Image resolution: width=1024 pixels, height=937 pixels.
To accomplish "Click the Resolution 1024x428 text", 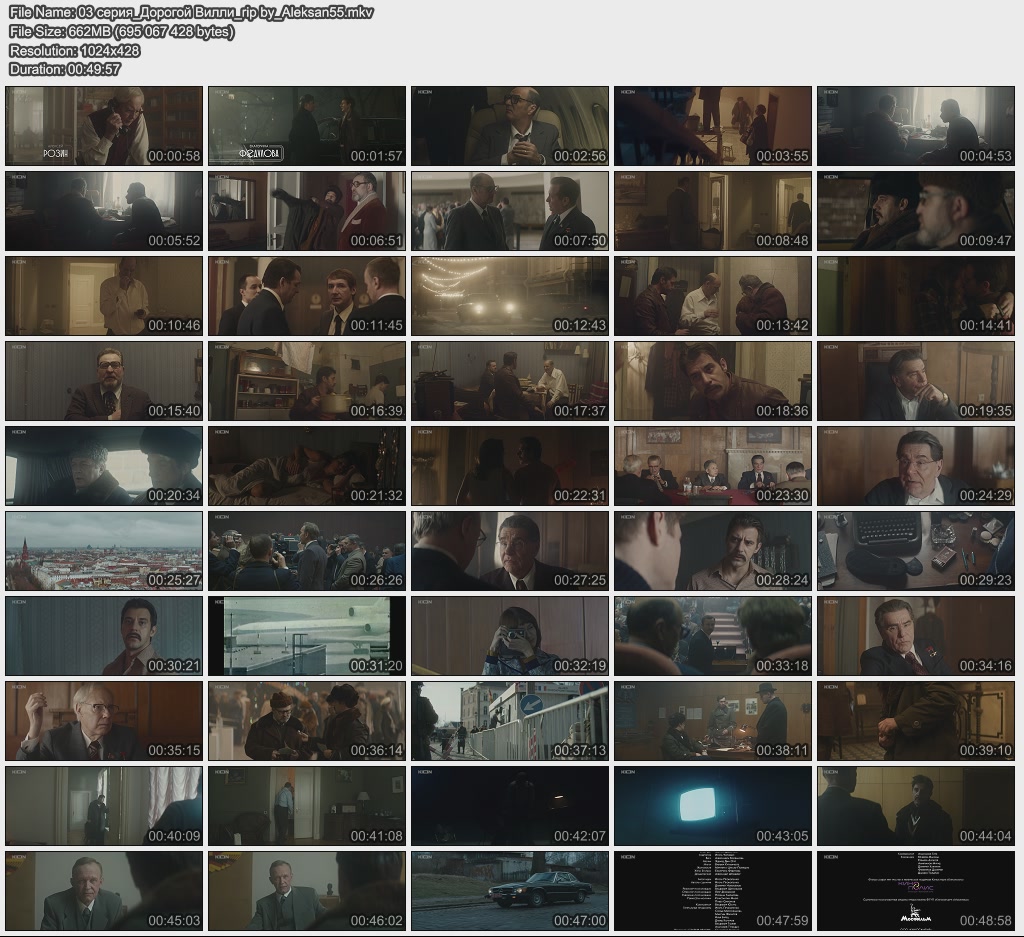I will tap(74, 51).
